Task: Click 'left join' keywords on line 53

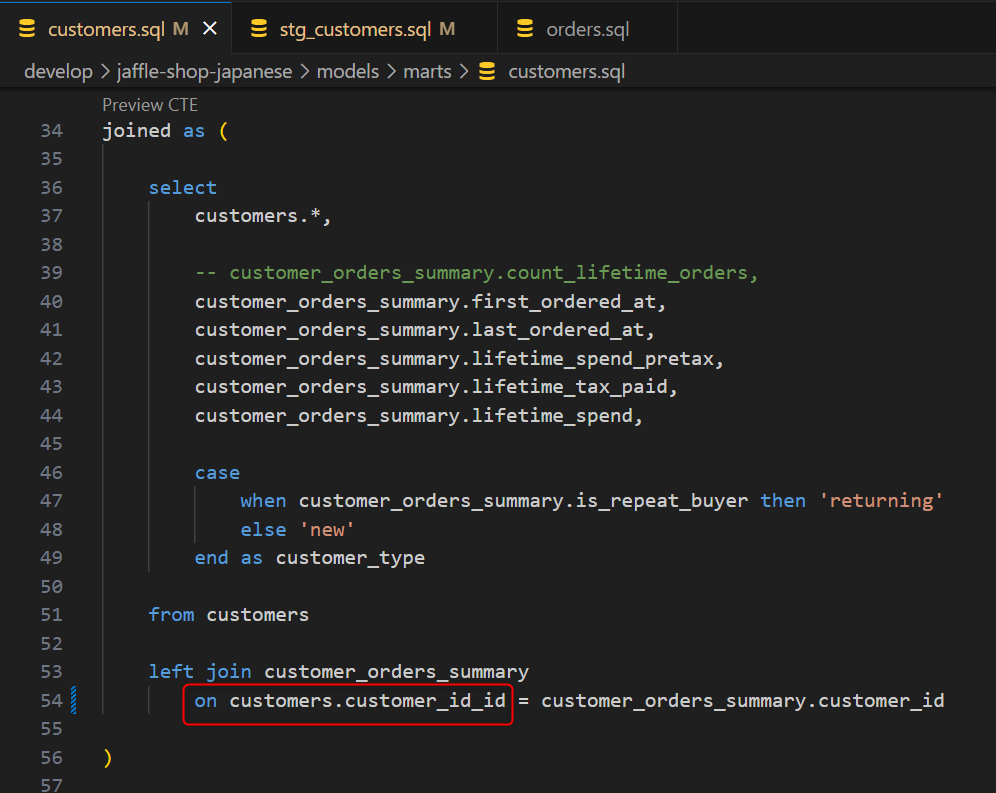Action: pos(199,672)
